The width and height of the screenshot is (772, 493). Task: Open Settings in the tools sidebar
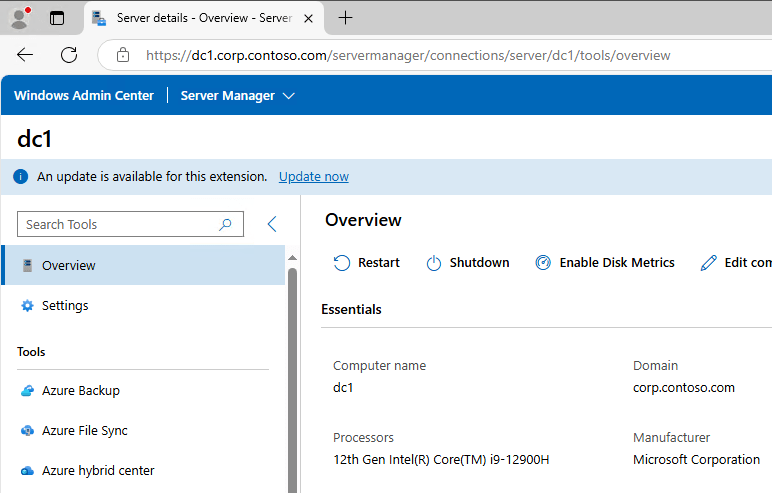point(65,306)
